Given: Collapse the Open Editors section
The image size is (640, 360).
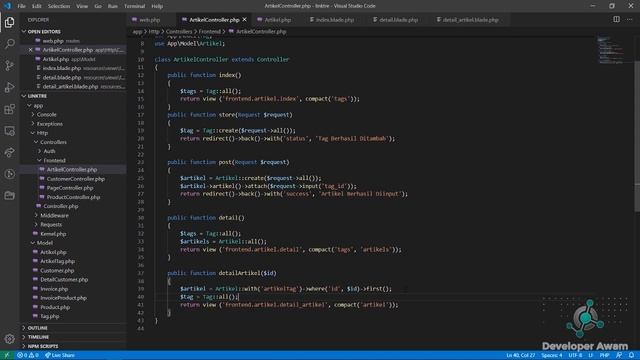Looking at the screenshot, I should click(44, 31).
